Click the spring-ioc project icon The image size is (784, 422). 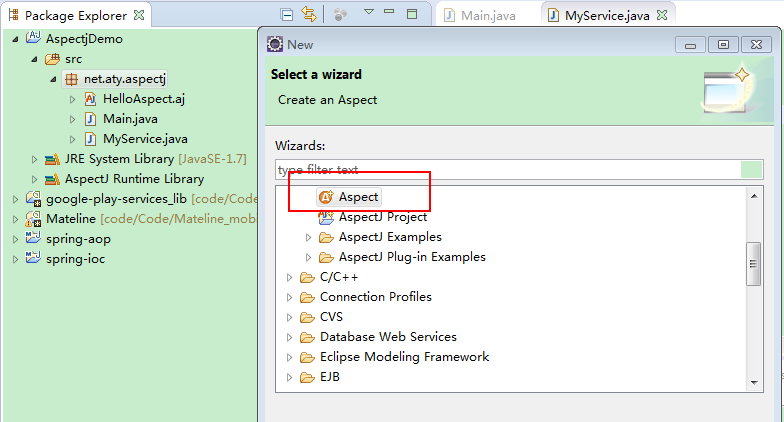pyautogui.click(x=34, y=258)
